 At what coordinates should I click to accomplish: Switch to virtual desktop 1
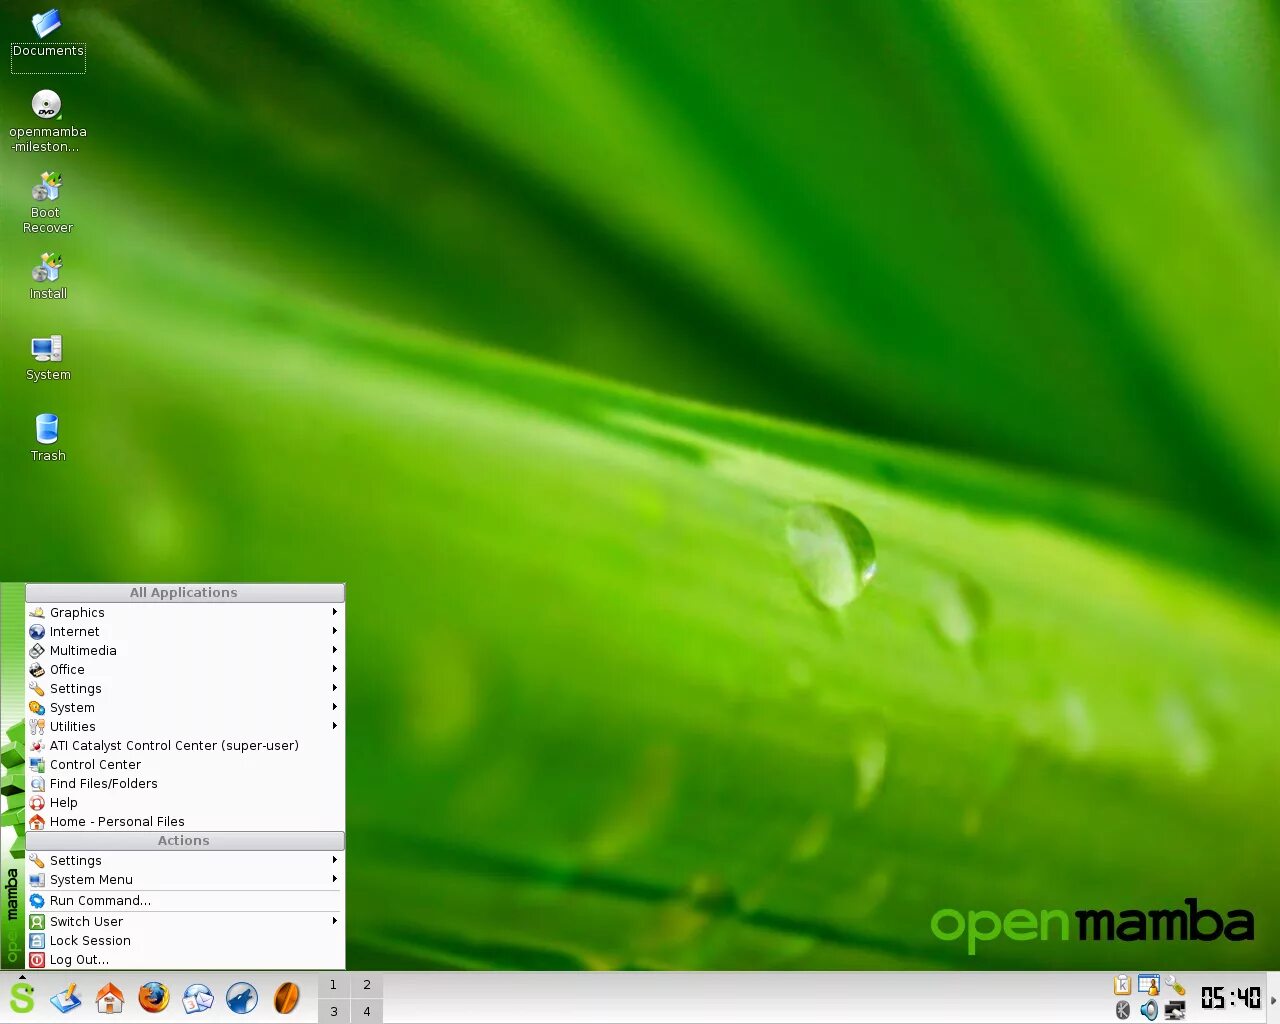pos(333,985)
